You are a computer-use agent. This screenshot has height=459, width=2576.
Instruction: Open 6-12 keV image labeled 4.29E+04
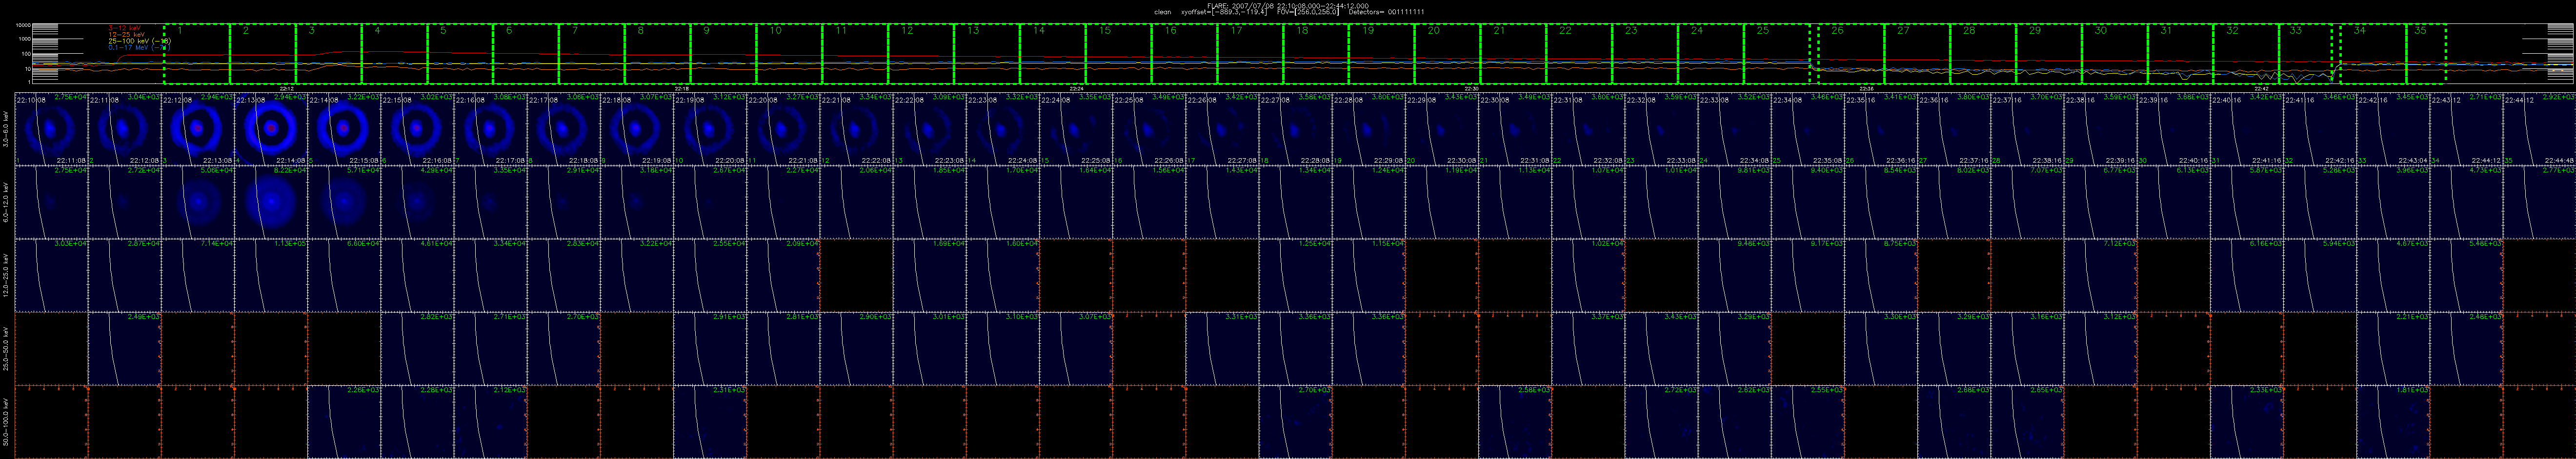[x=417, y=202]
